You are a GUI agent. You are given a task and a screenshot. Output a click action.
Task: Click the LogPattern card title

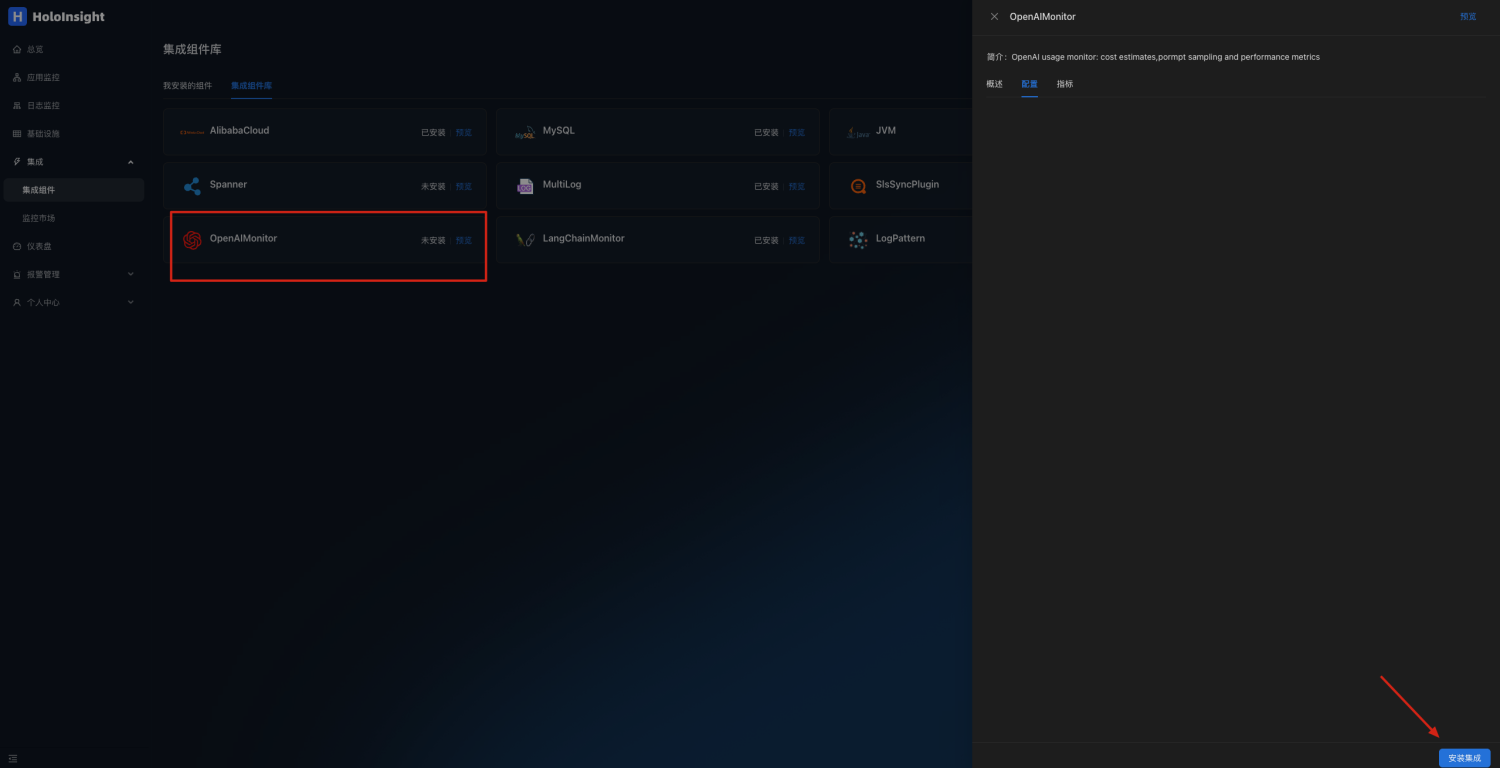coord(900,238)
